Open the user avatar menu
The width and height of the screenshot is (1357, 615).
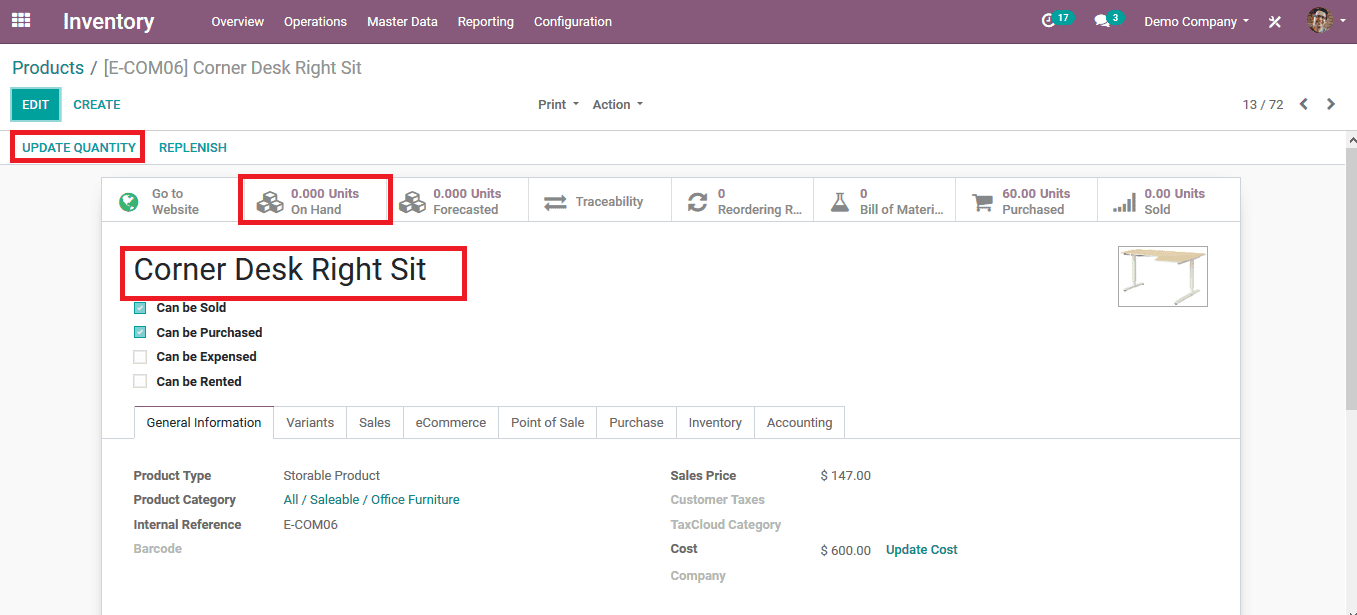click(x=1326, y=20)
